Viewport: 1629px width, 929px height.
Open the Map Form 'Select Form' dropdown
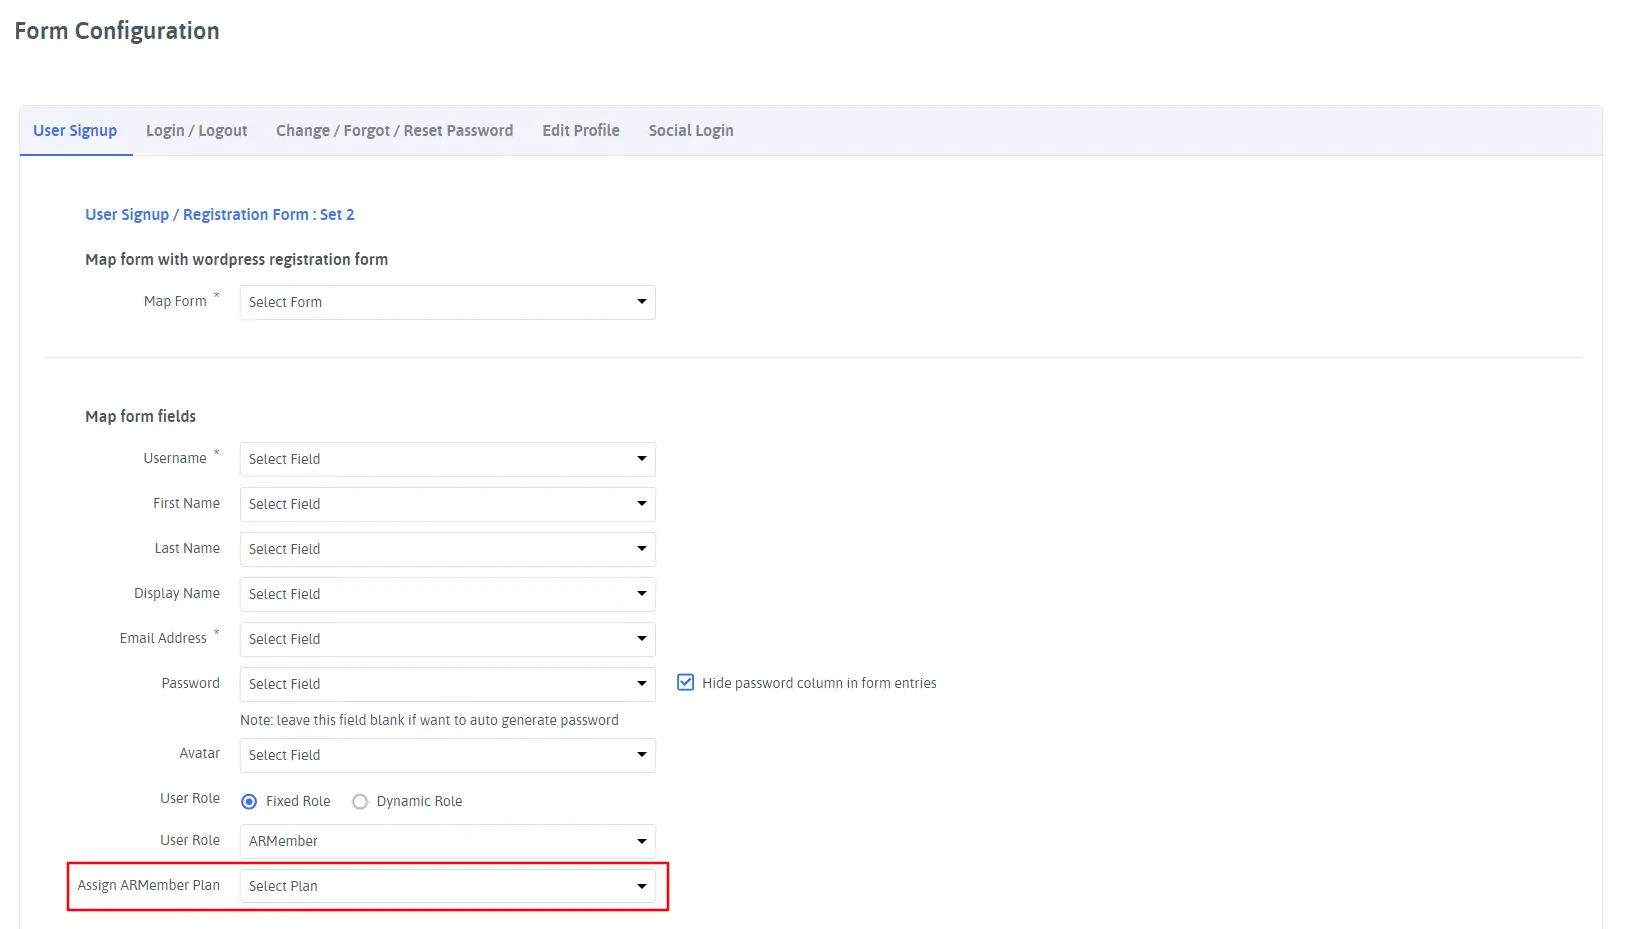447,302
